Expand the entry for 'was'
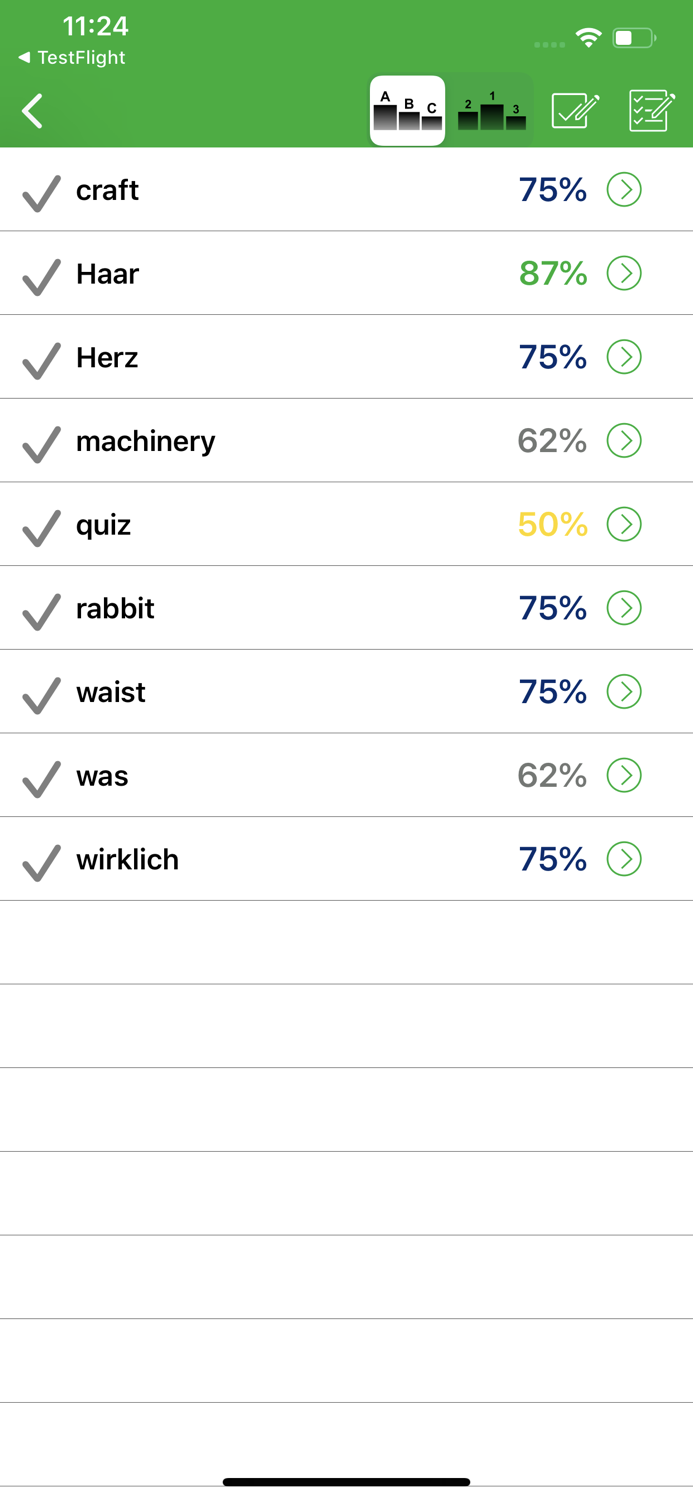The image size is (693, 1500). pyautogui.click(x=624, y=775)
